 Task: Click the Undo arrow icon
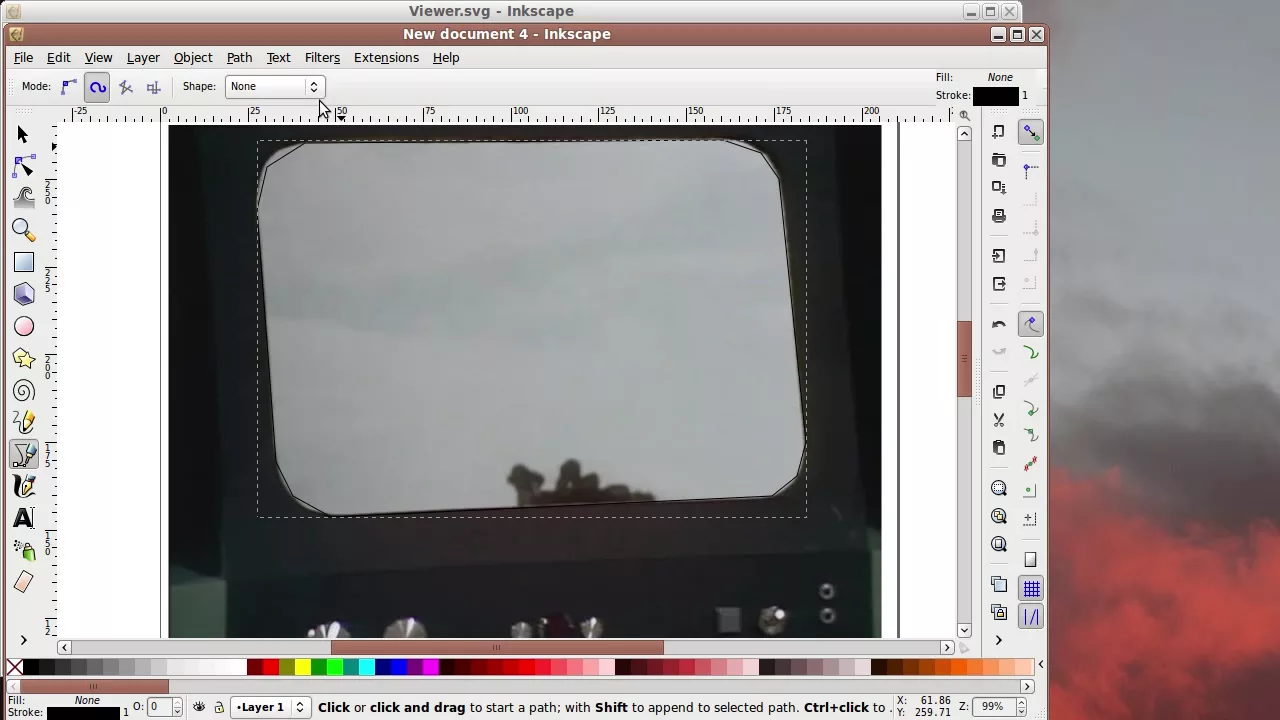999,324
